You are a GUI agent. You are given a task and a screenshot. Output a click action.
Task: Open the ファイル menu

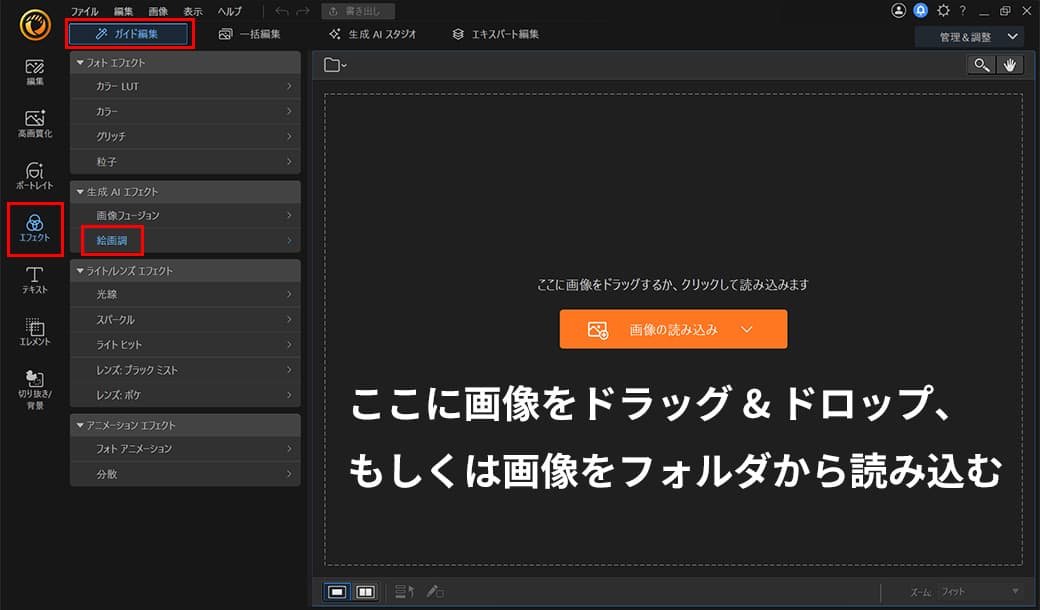point(83,10)
